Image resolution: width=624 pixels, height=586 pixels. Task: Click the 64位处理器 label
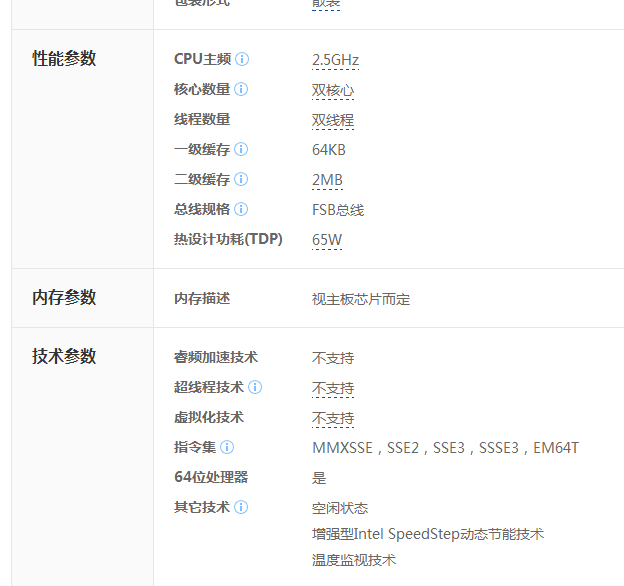coord(211,477)
